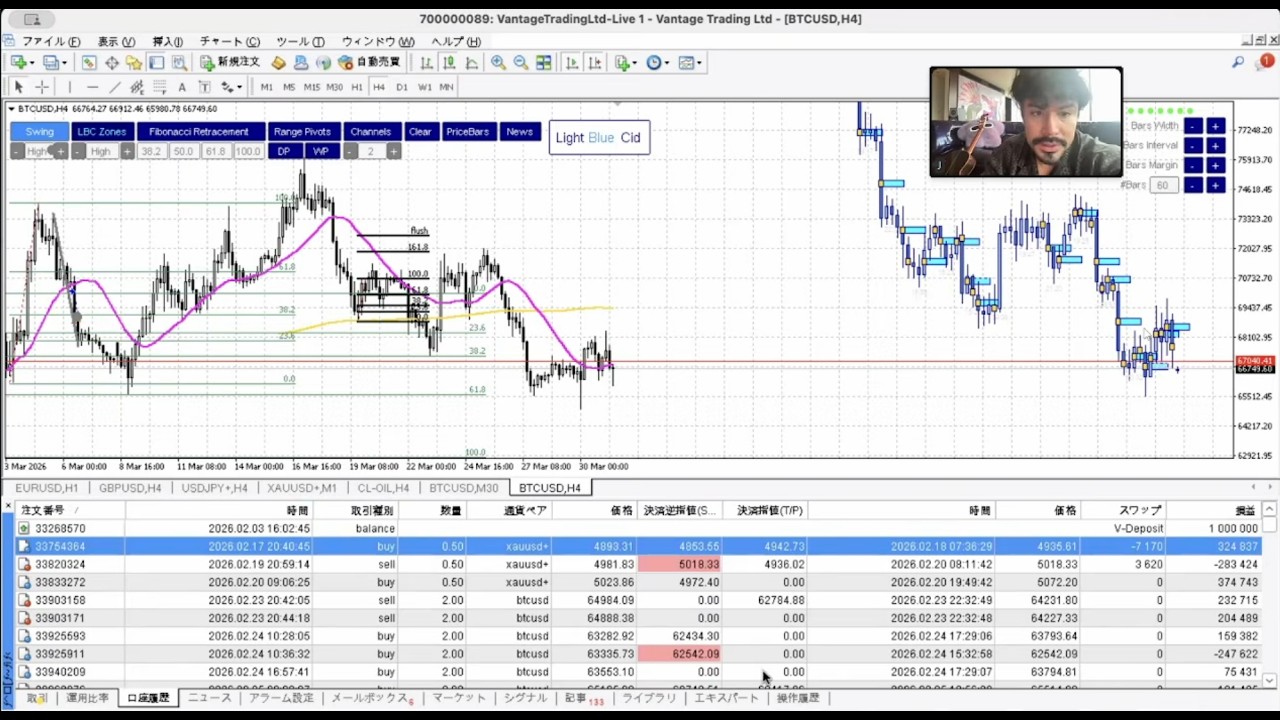
Task: Switch timeframe to D1
Action: (402, 87)
